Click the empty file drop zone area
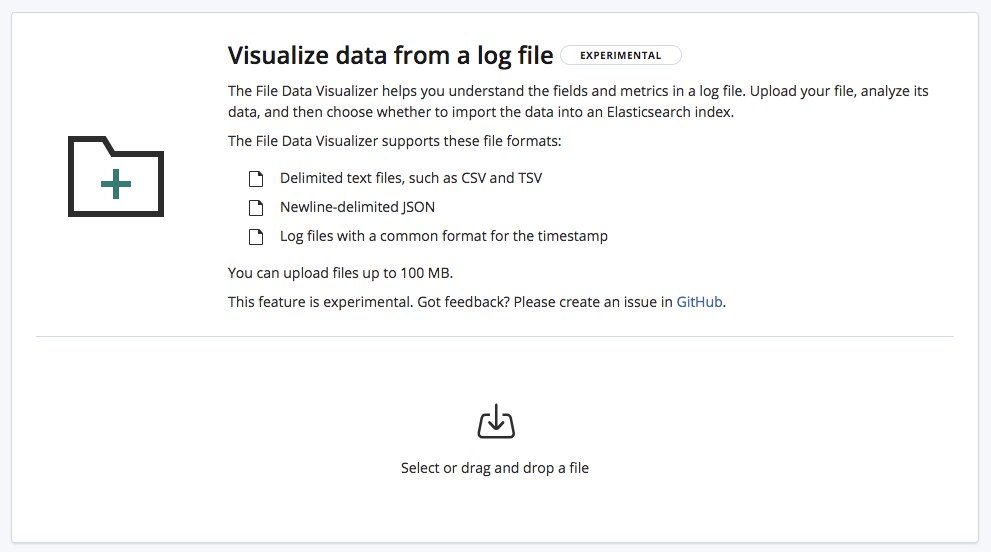Image resolution: width=991 pixels, height=552 pixels. point(495,439)
